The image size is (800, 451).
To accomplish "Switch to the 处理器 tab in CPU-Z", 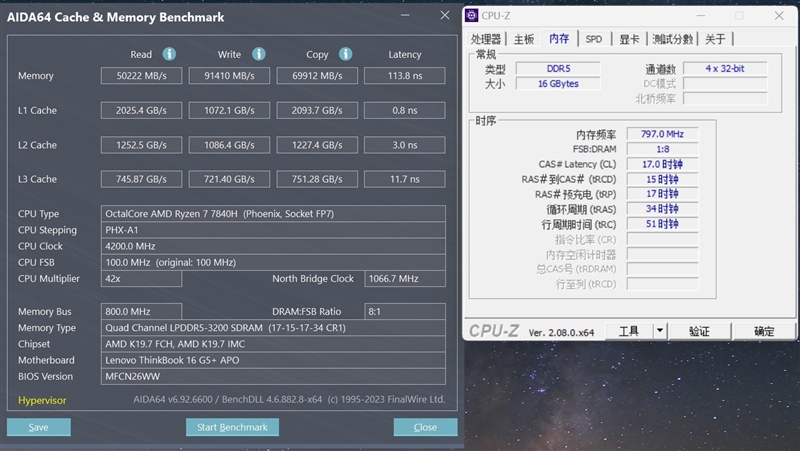I will tap(485, 39).
